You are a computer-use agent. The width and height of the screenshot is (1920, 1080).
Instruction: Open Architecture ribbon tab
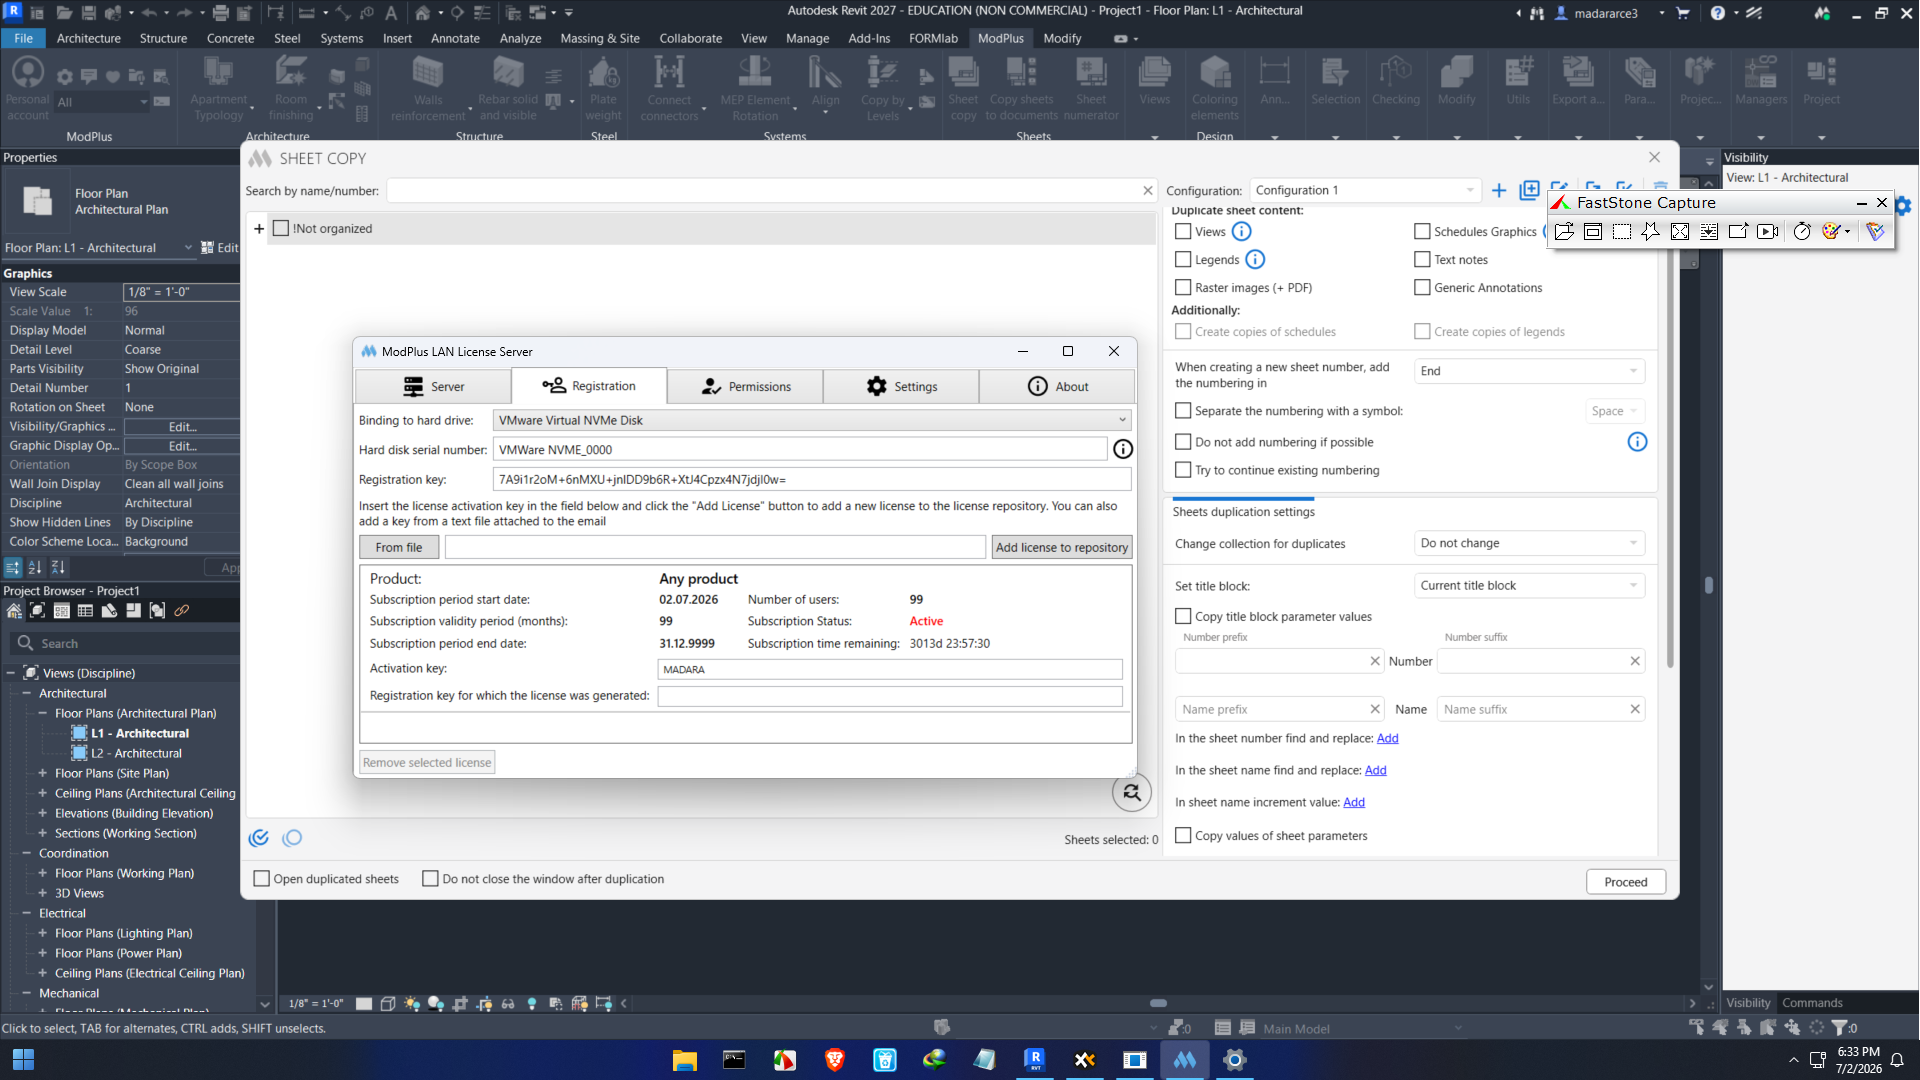88,38
